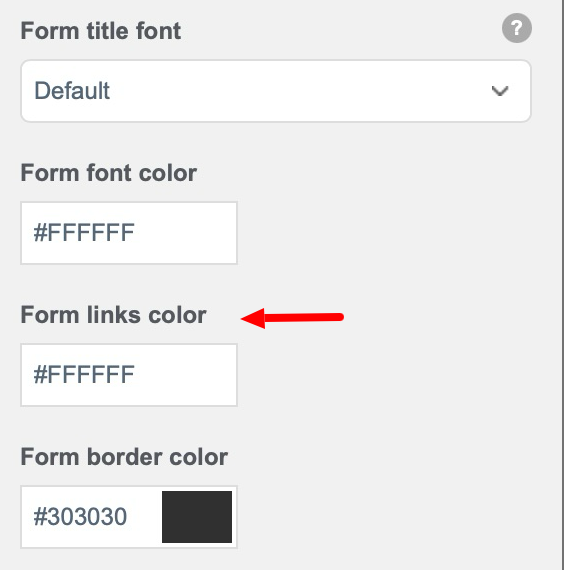This screenshot has height=570, width=564.
Task: Click the Form title font label
Action: pos(101,31)
